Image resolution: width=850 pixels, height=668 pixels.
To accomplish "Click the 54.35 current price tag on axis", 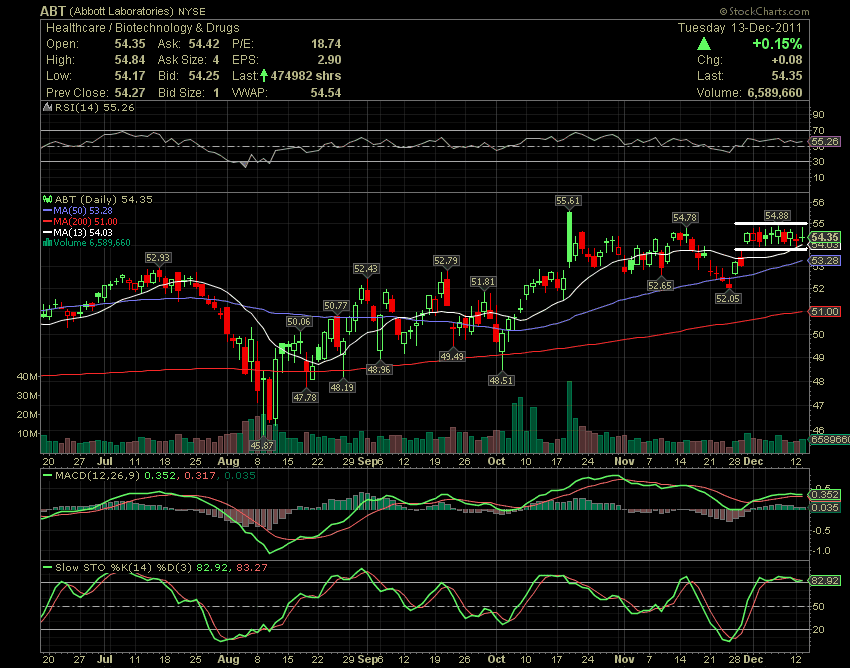I will [x=825, y=237].
